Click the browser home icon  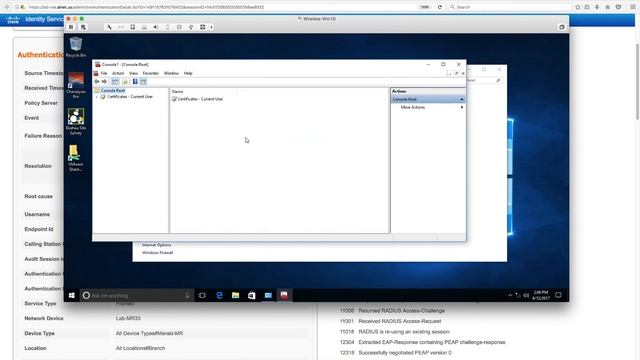tap(607, 7)
